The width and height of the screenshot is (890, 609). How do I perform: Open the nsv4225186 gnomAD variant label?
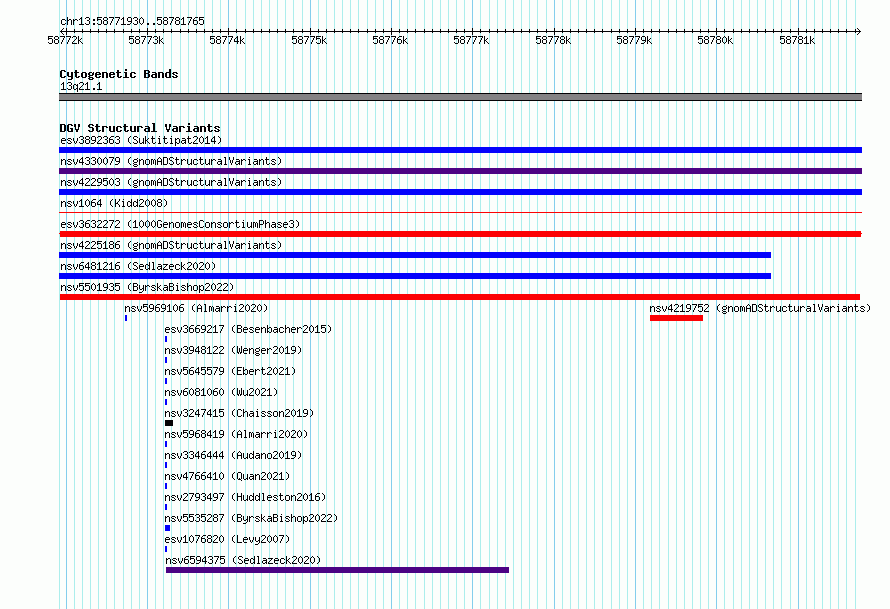click(x=171, y=245)
